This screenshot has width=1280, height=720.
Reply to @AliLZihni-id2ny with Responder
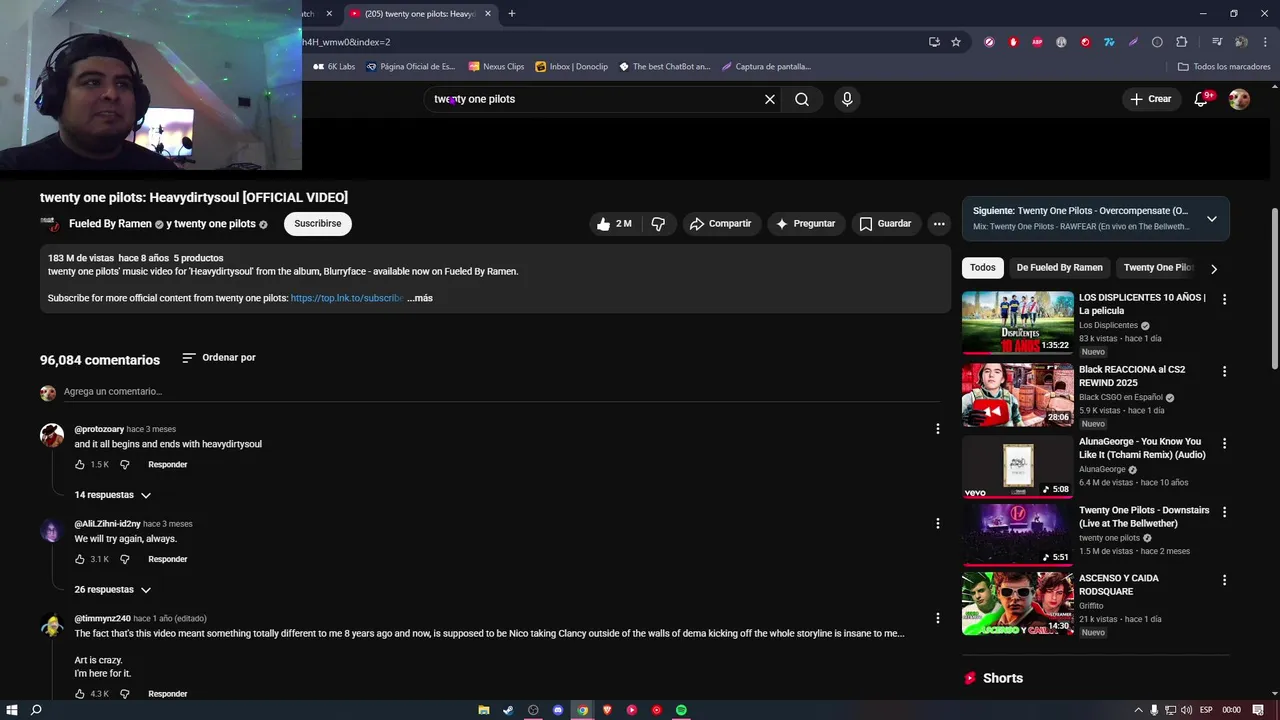click(x=168, y=559)
